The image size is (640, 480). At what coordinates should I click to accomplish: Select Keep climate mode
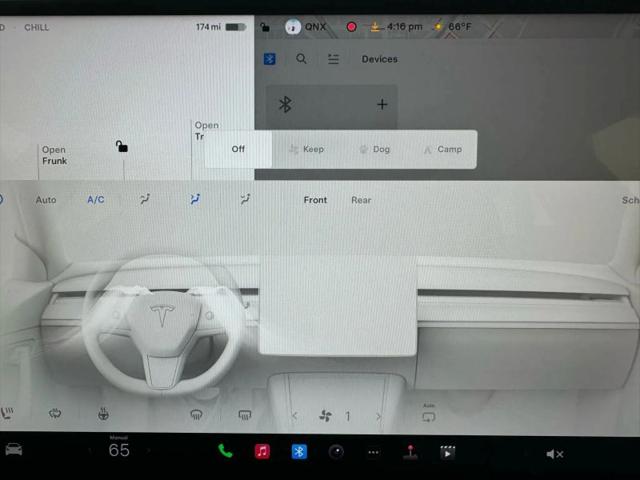pyautogui.click(x=307, y=149)
